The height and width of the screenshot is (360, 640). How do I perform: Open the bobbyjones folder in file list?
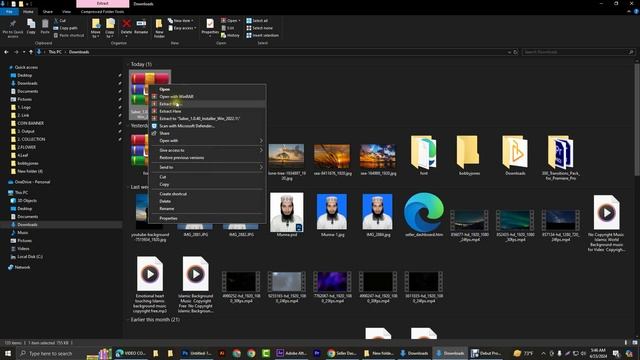coord(469,156)
